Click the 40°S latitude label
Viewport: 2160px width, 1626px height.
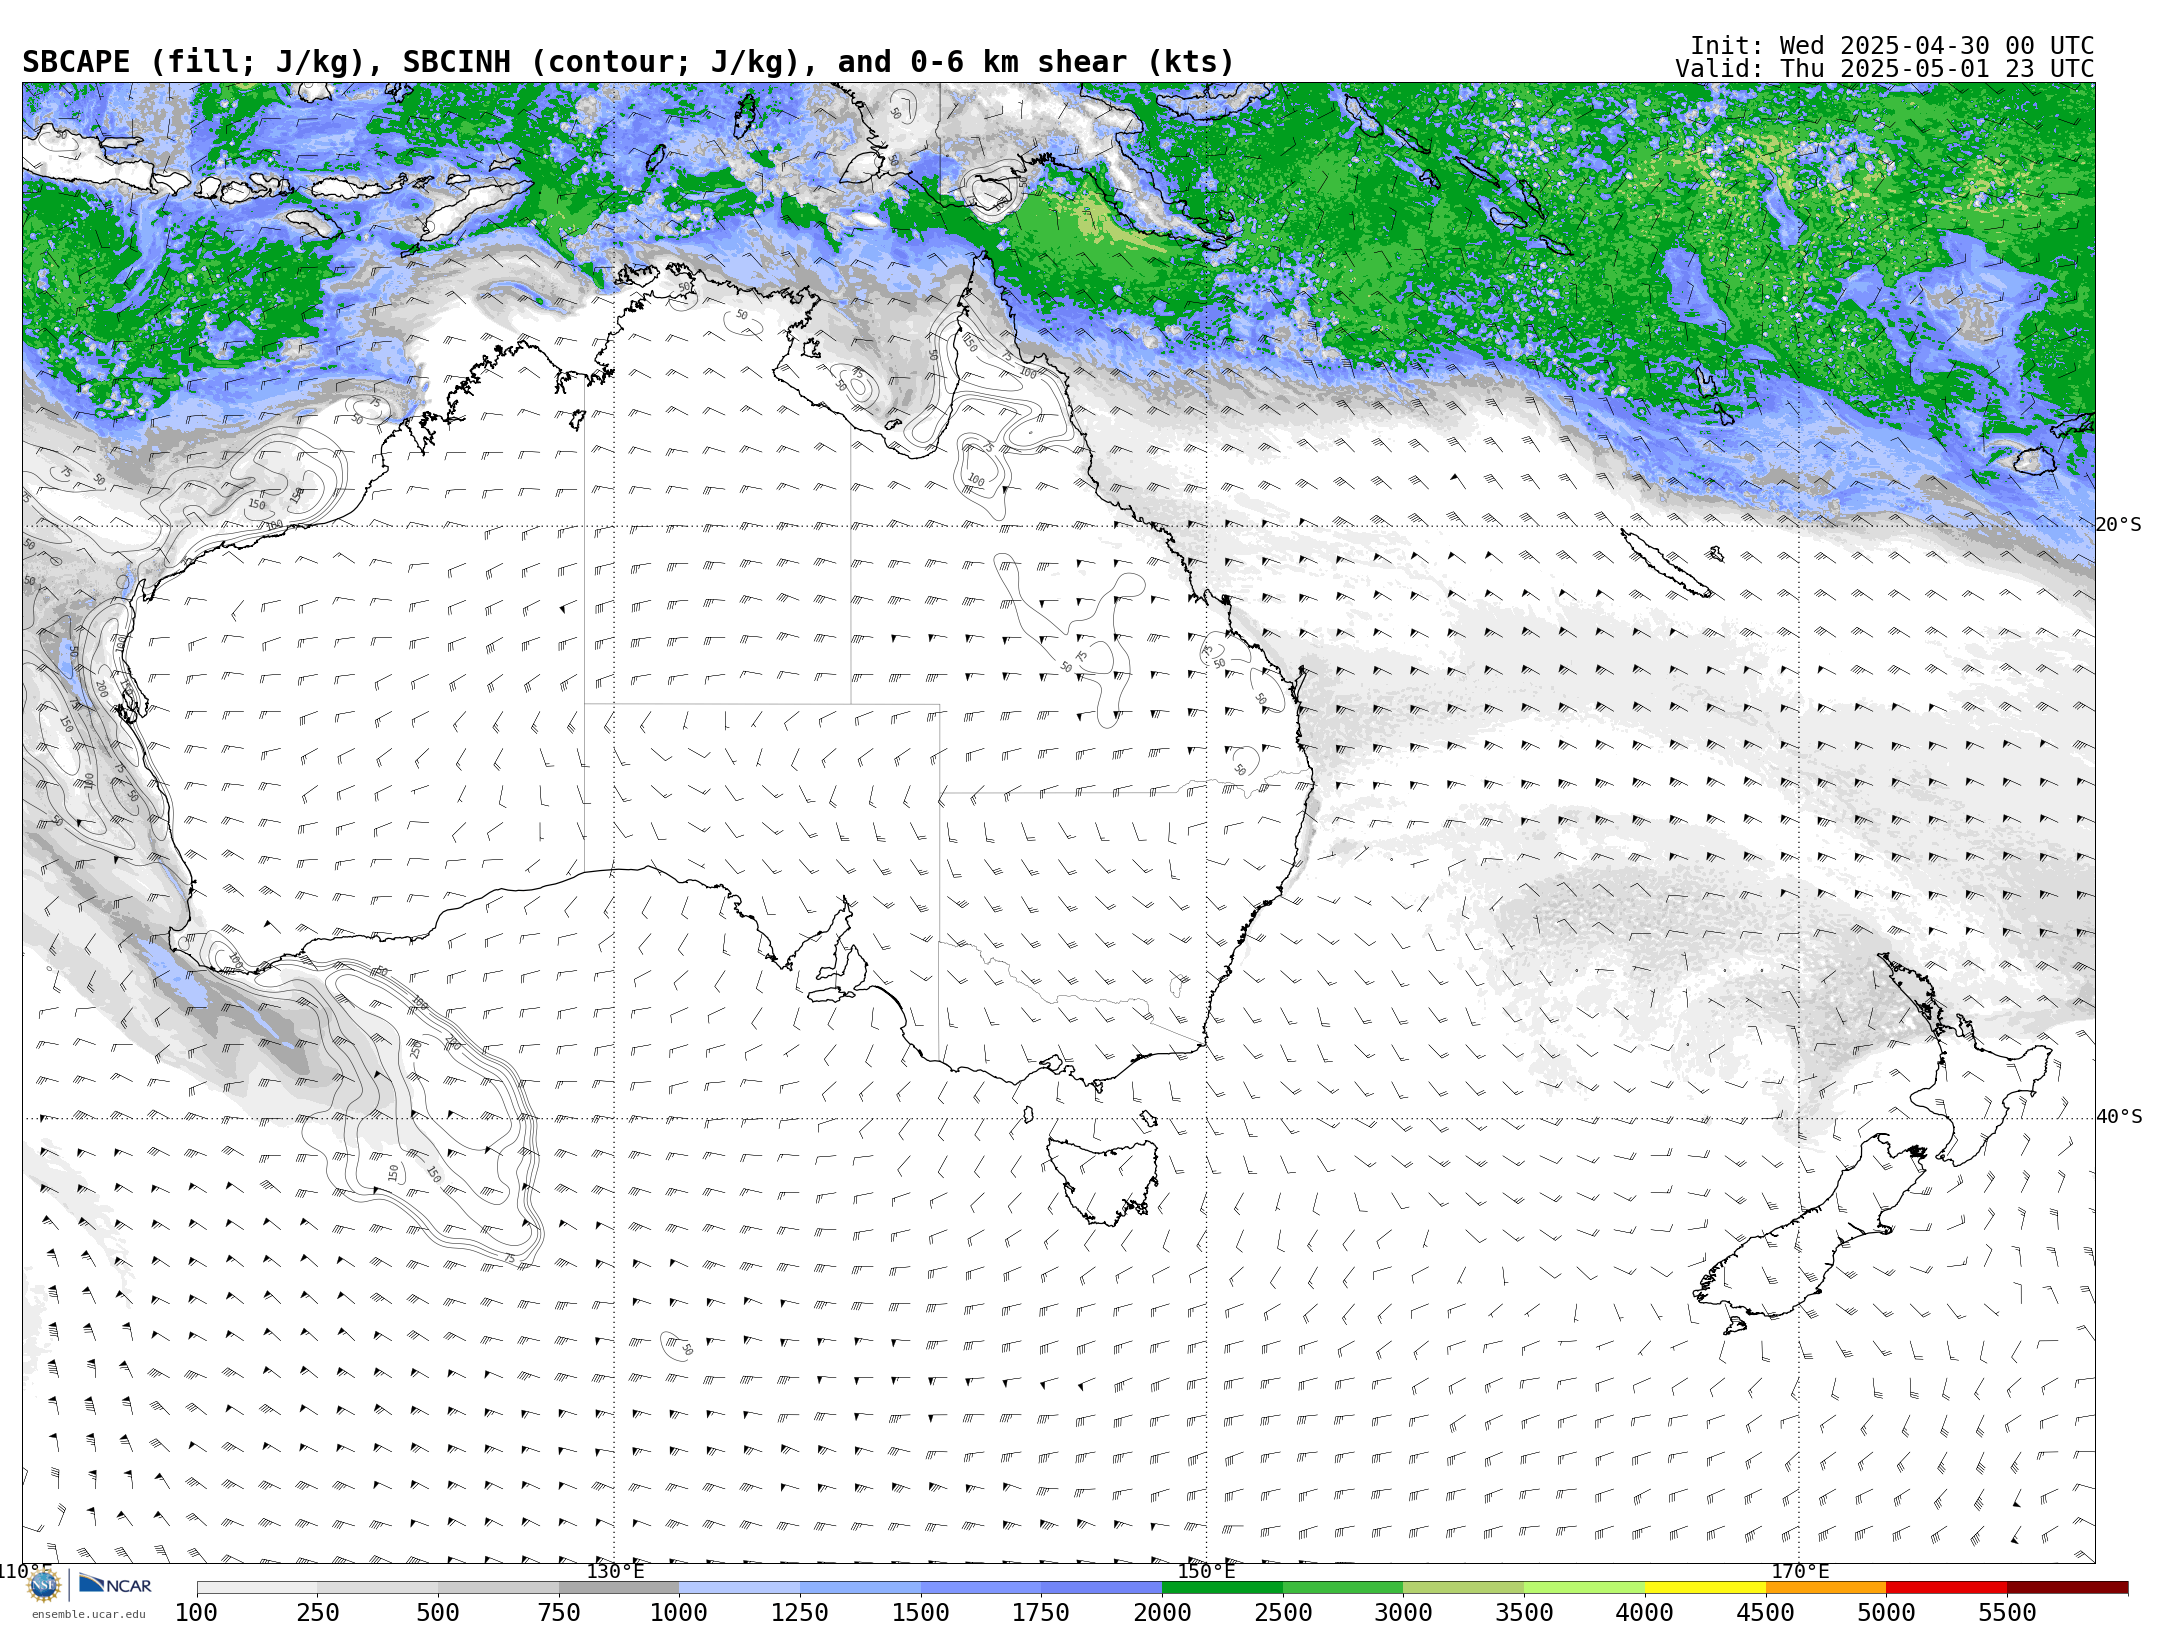click(2119, 1117)
